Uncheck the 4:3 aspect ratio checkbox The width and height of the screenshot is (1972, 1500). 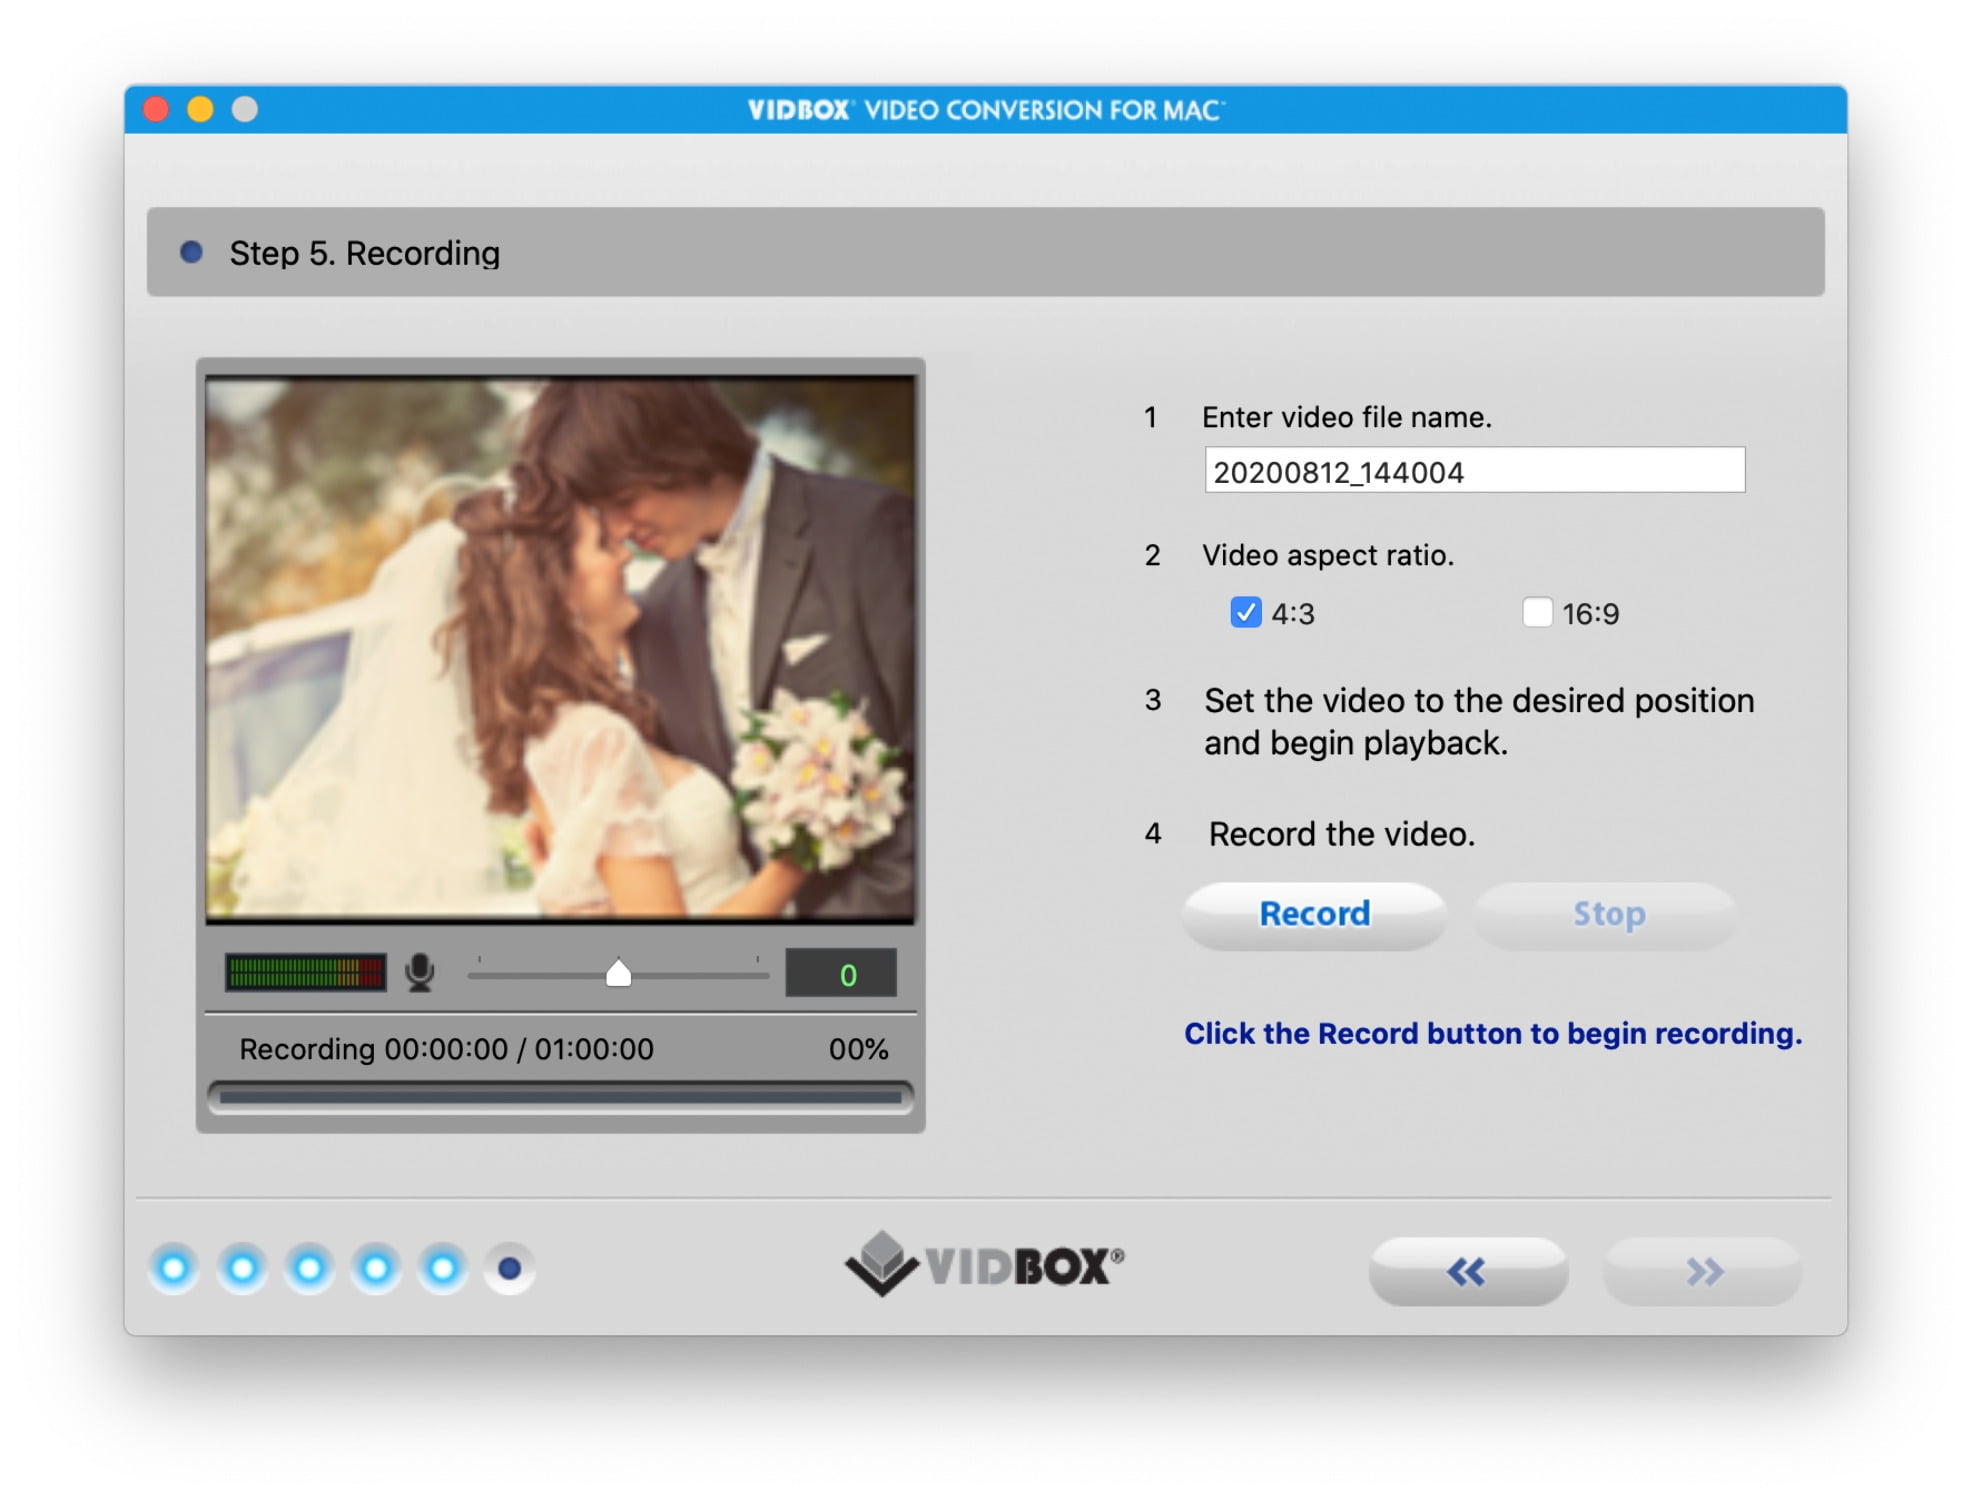pyautogui.click(x=1245, y=612)
